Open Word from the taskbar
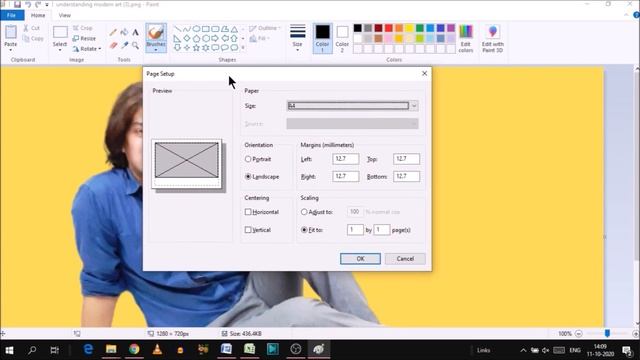Image resolution: width=640 pixels, height=360 pixels. tap(226, 349)
